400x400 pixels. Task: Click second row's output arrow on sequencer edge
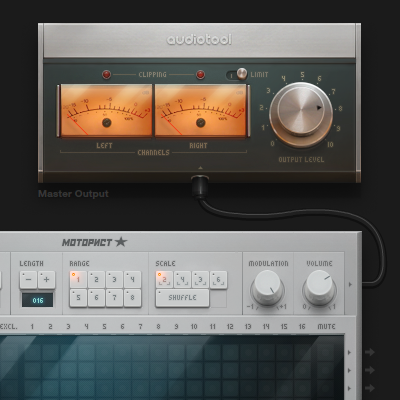pos(350,370)
